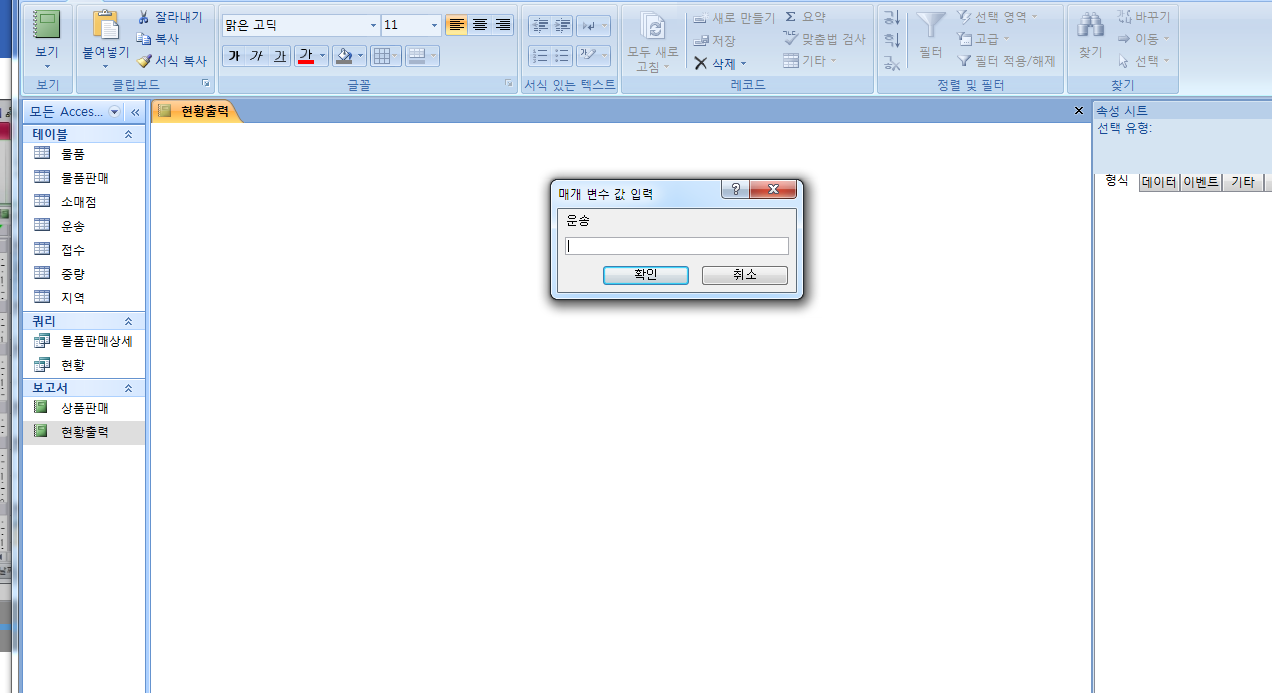Click the binoculars Find (찾기) icon
1272x693 pixels.
(1090, 26)
